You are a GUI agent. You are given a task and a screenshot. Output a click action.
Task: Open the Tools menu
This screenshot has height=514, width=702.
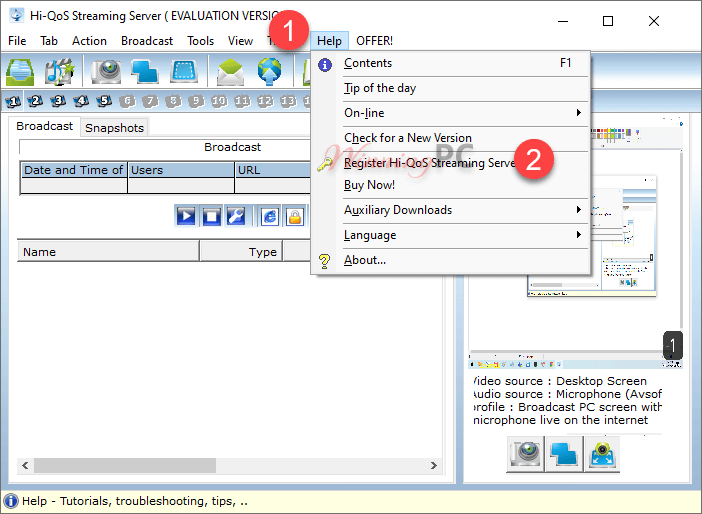point(200,41)
